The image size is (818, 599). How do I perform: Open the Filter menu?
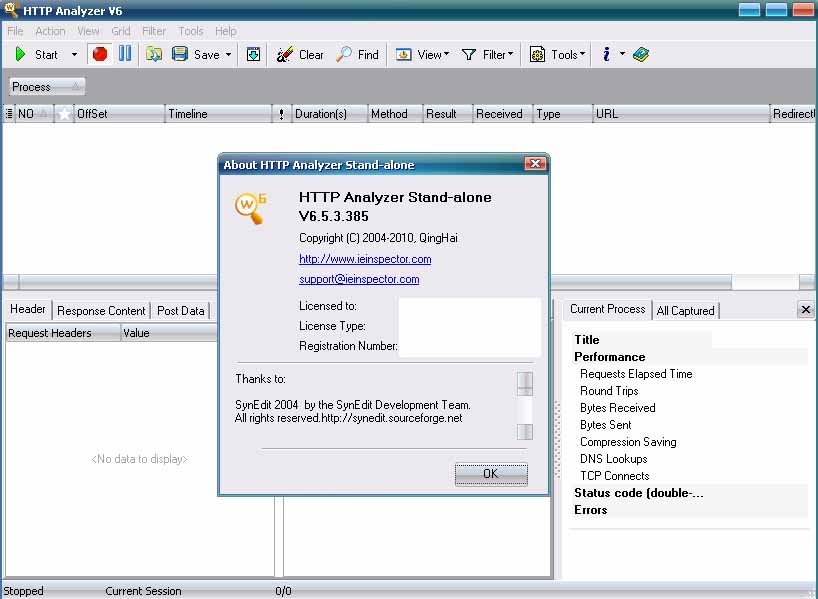tap(154, 31)
